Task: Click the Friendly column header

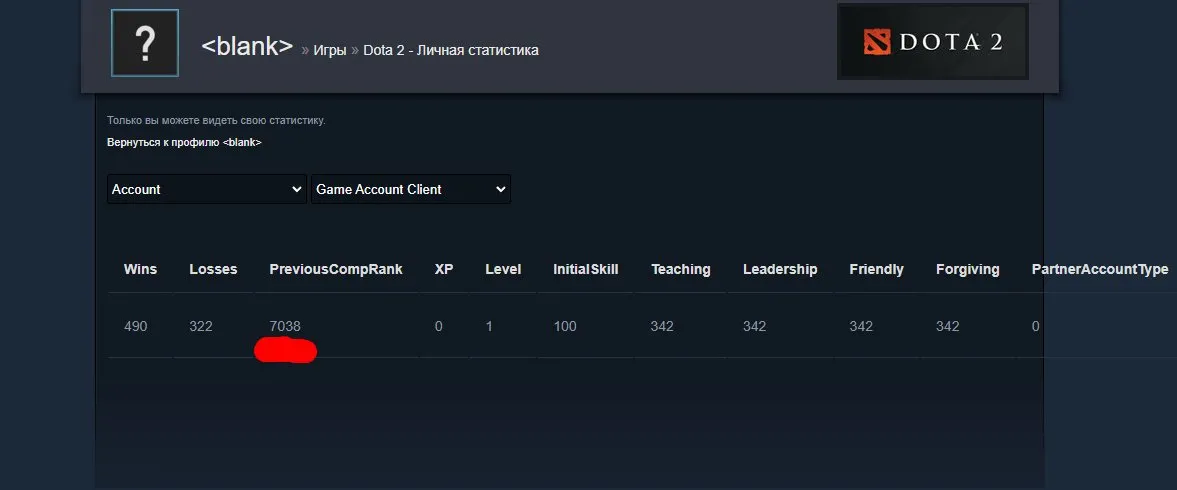Action: point(877,269)
